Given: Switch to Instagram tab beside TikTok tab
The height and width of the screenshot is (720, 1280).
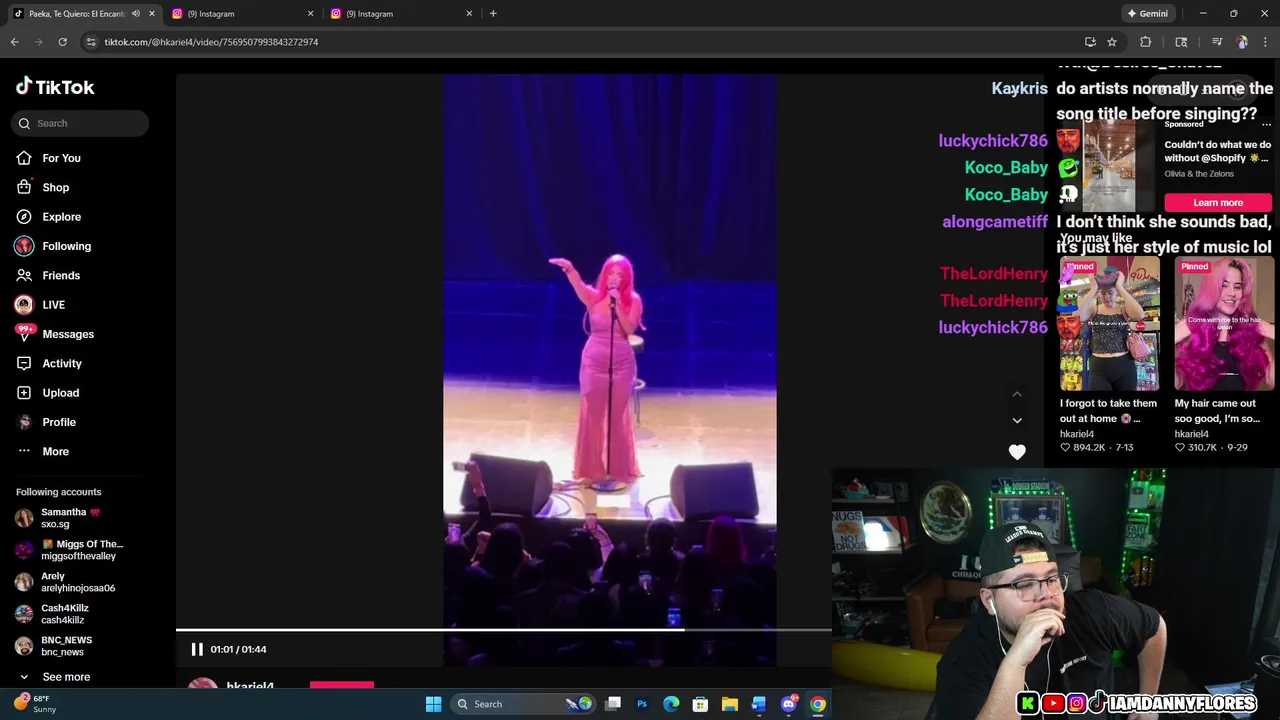Looking at the screenshot, I should point(242,14).
